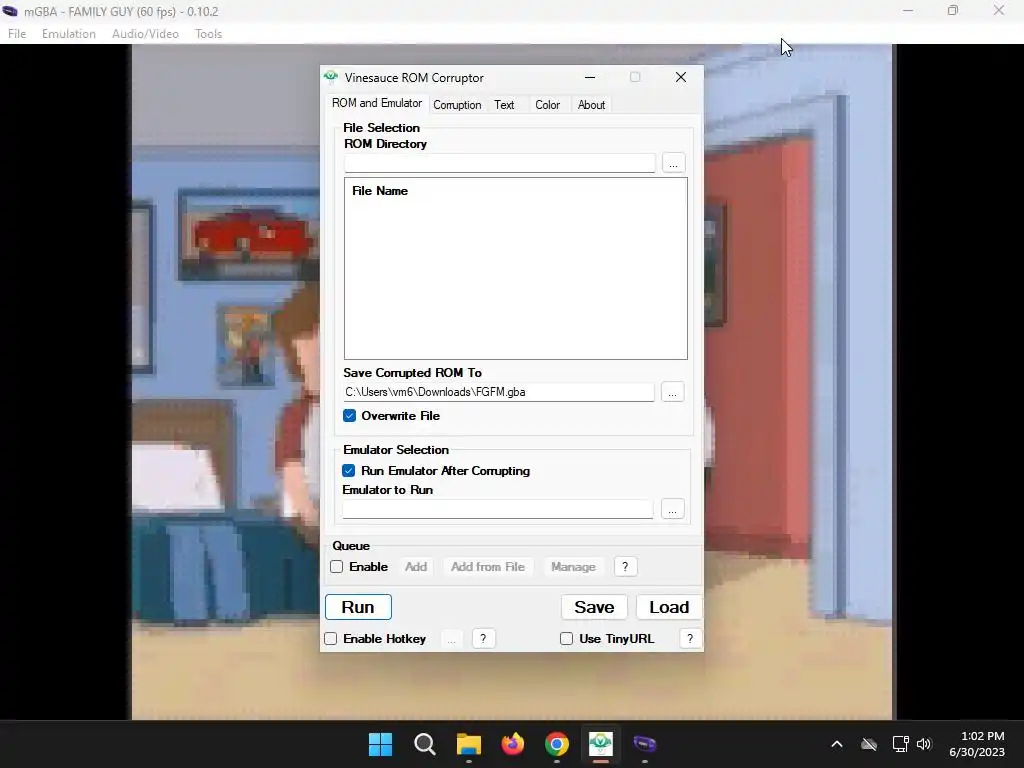Open the Text tab
The image size is (1024, 768).
pos(504,104)
